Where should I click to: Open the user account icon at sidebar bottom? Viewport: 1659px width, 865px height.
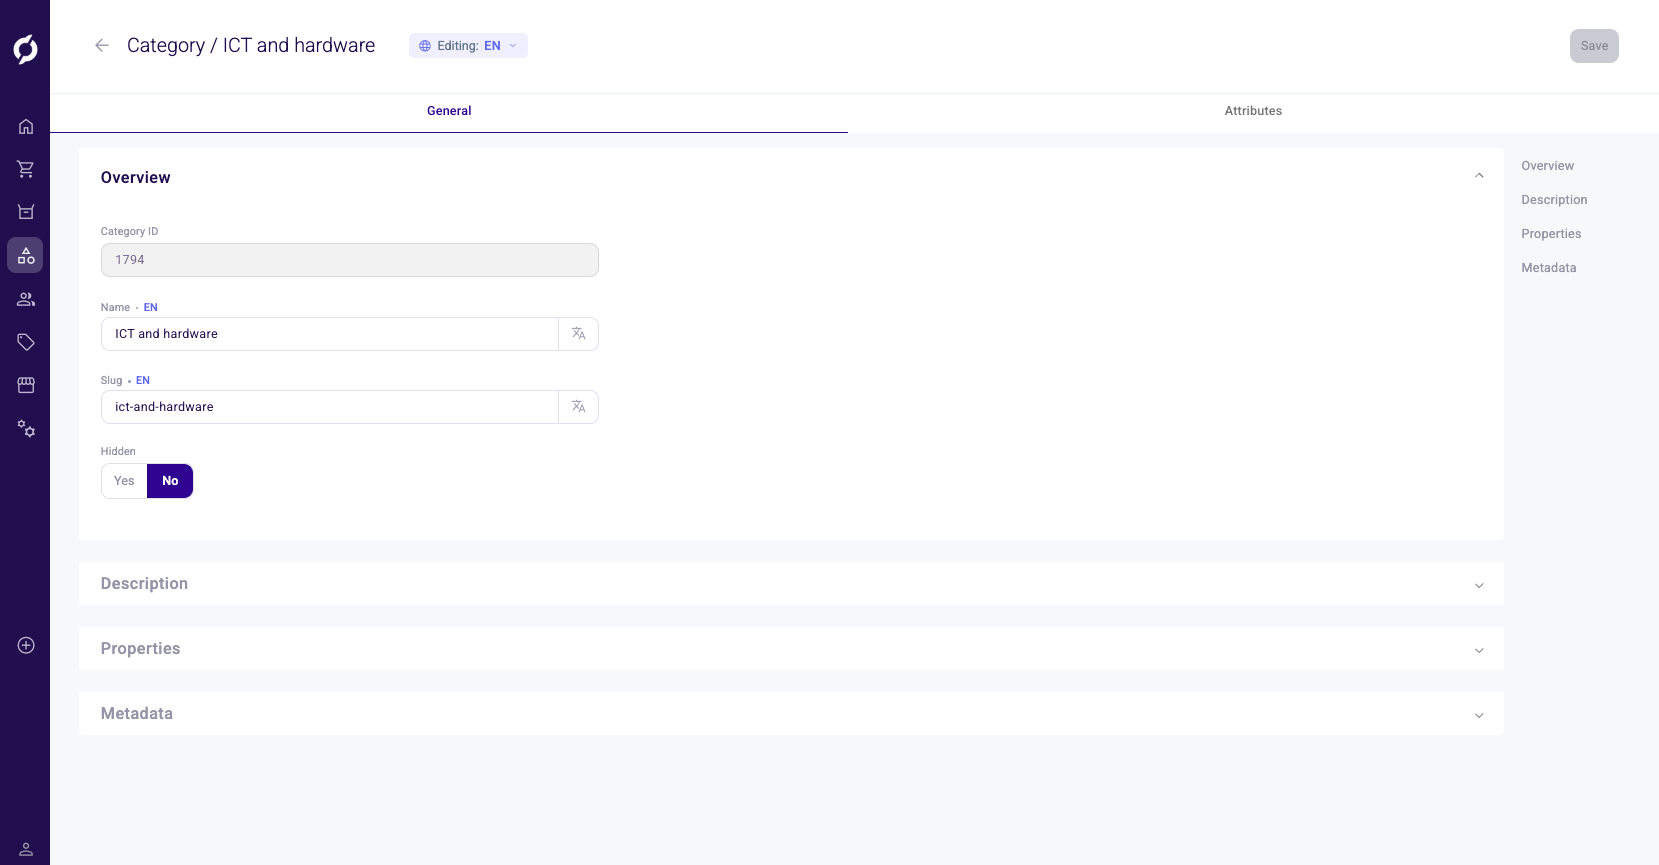coord(26,849)
